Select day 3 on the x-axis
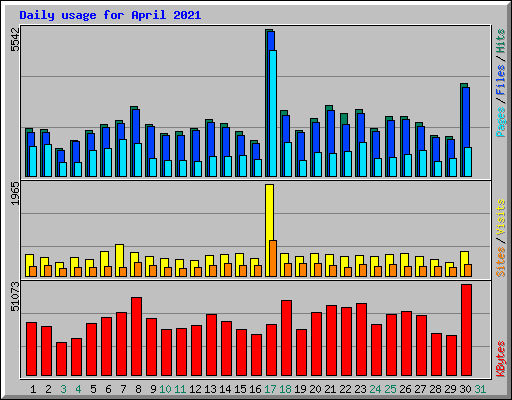 pyautogui.click(x=63, y=389)
